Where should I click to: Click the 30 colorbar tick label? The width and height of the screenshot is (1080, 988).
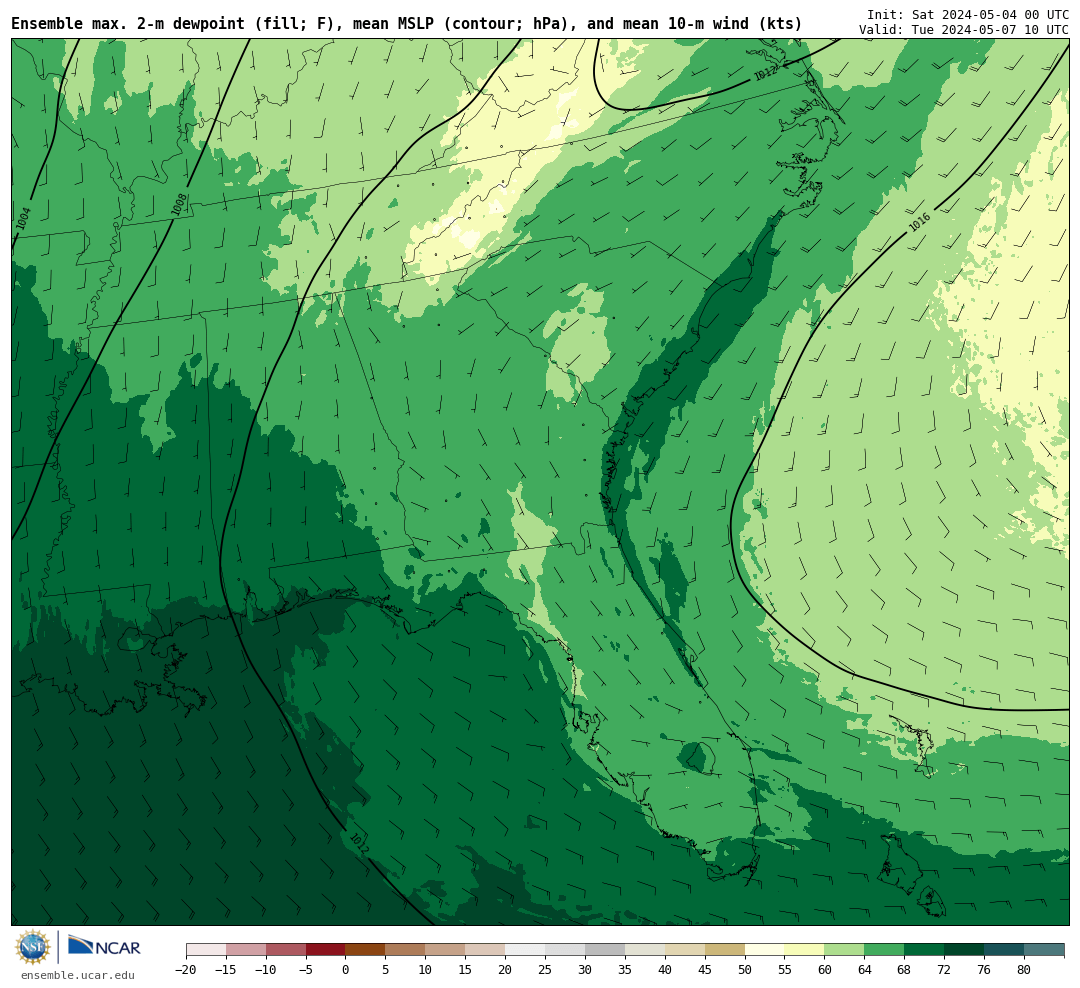point(585,970)
